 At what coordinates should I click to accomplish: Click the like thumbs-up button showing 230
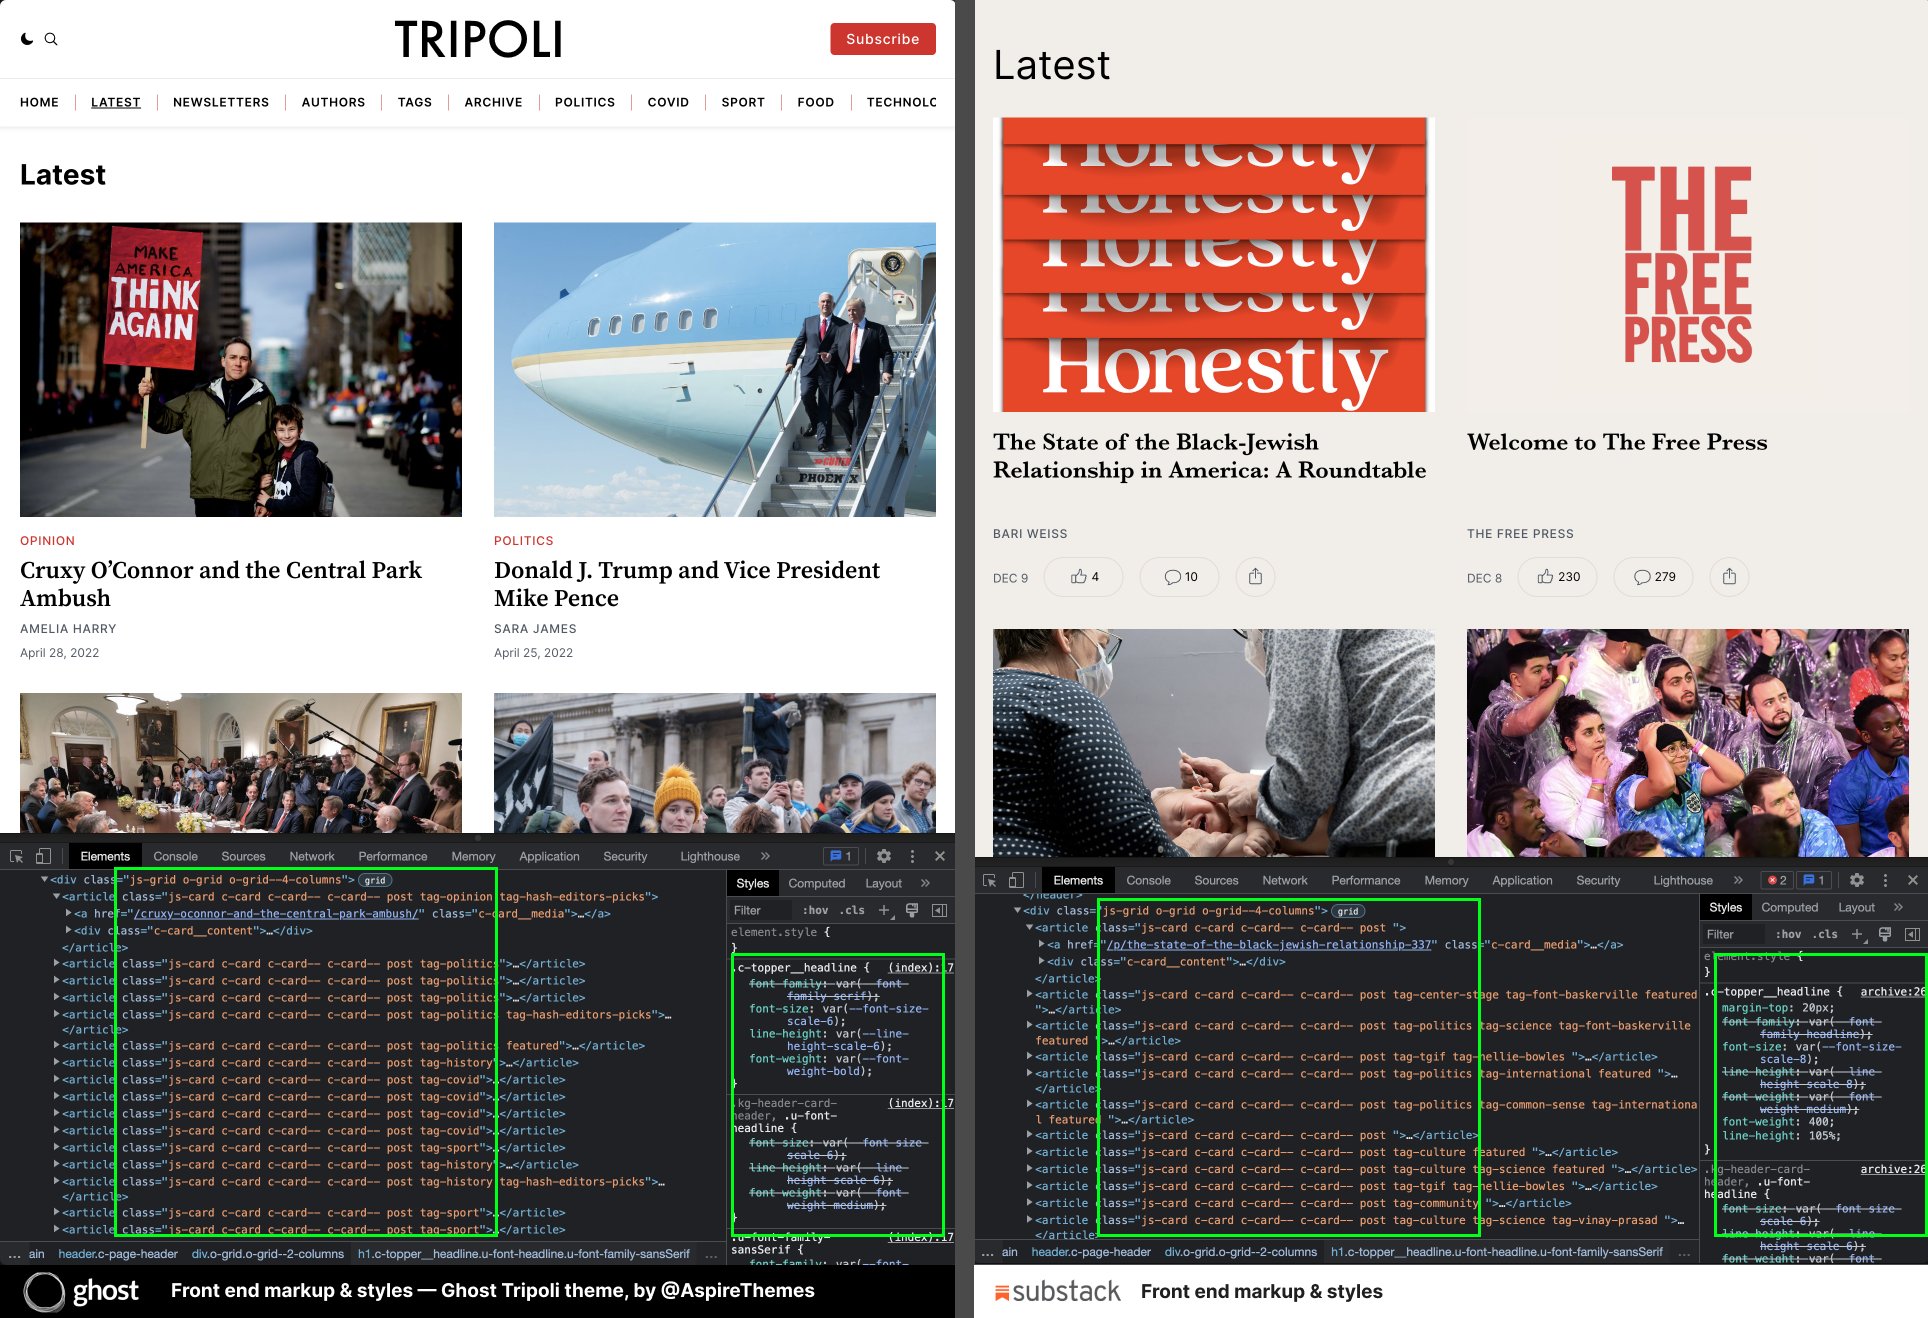pyautogui.click(x=1558, y=577)
